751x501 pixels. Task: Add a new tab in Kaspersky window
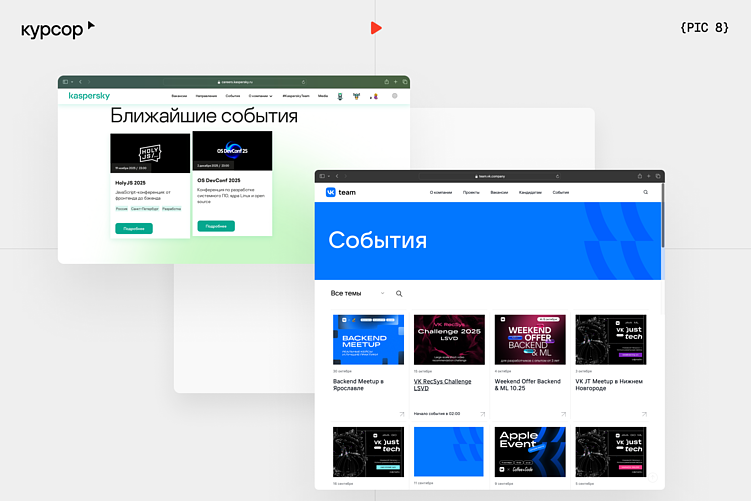pos(396,82)
